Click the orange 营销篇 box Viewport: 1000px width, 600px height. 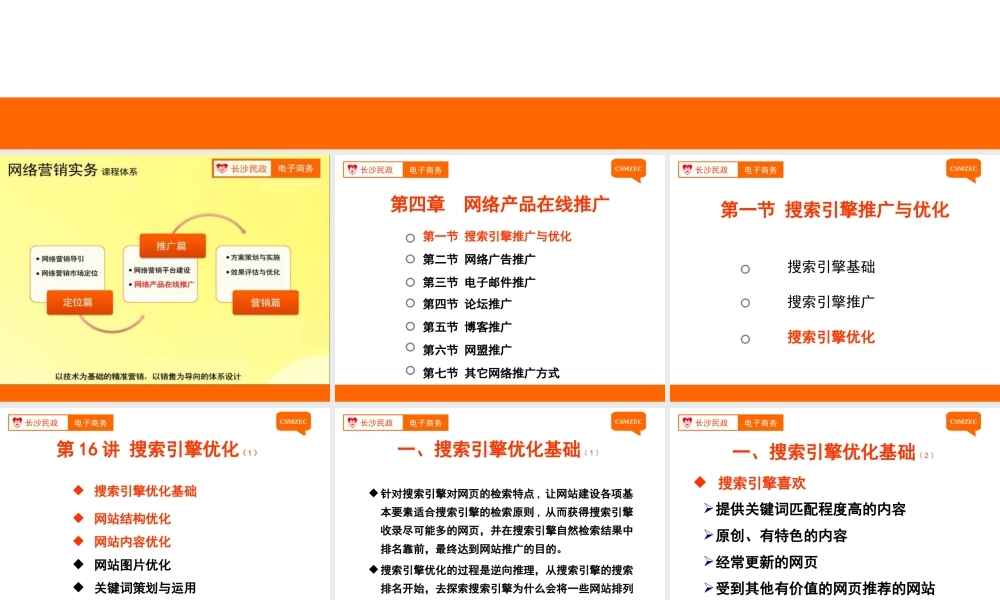265,302
